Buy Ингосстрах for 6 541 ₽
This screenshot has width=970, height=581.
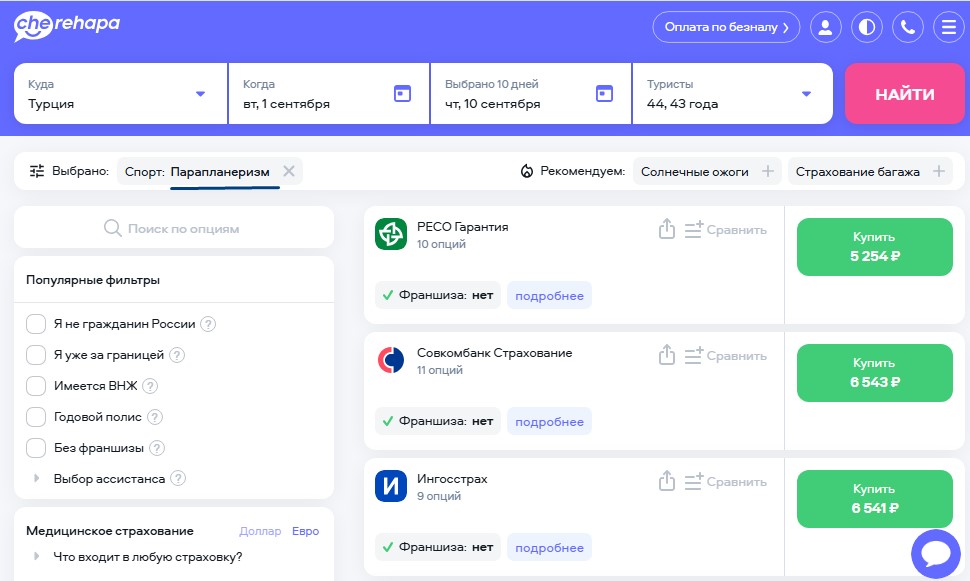875,499
